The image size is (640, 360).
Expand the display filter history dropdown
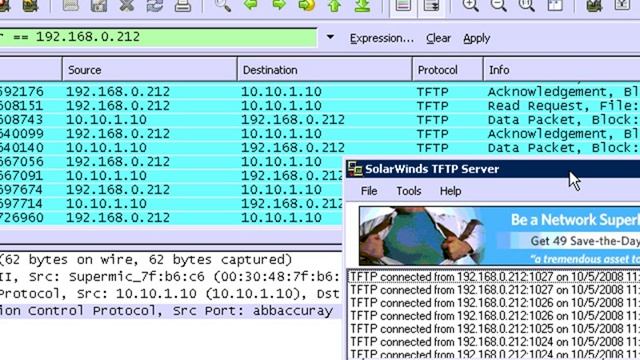[330, 37]
